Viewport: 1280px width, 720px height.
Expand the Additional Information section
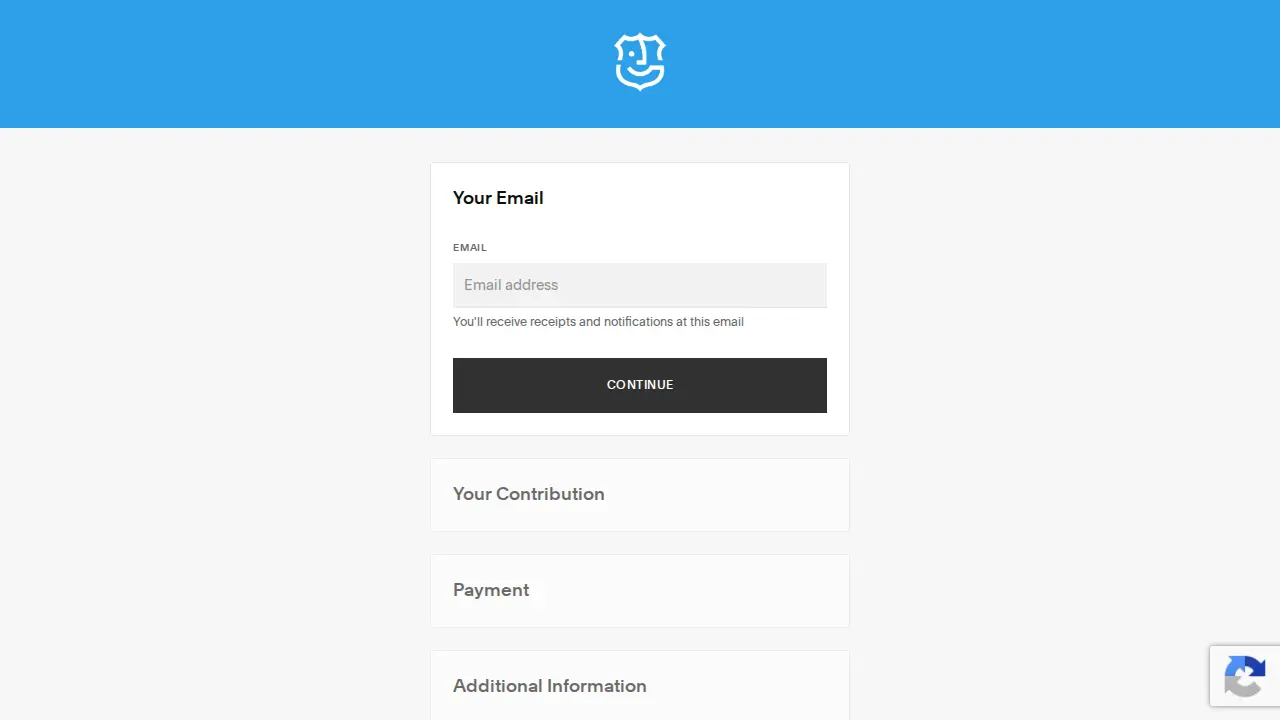640,686
